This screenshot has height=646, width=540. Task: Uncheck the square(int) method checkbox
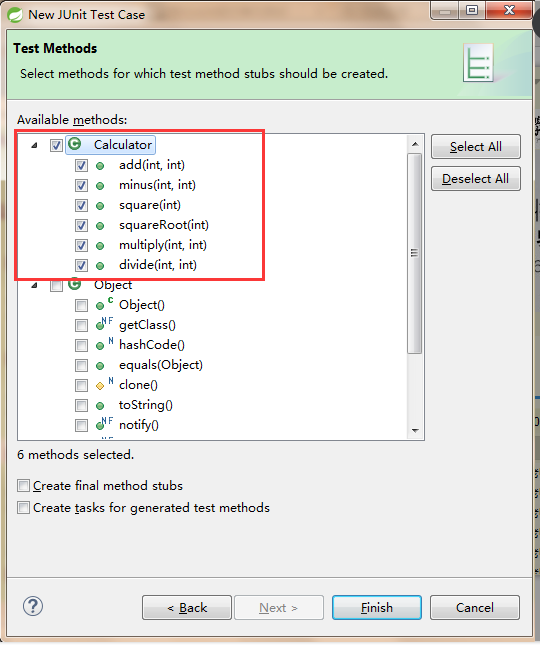point(81,205)
